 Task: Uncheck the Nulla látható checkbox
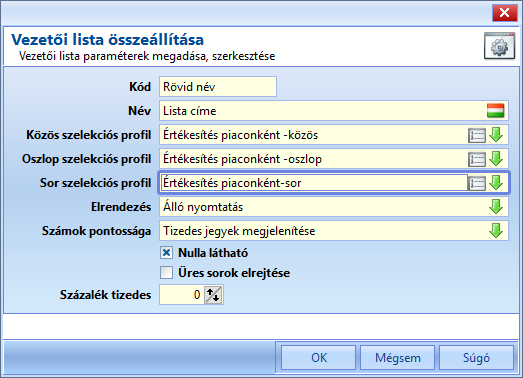pos(166,253)
